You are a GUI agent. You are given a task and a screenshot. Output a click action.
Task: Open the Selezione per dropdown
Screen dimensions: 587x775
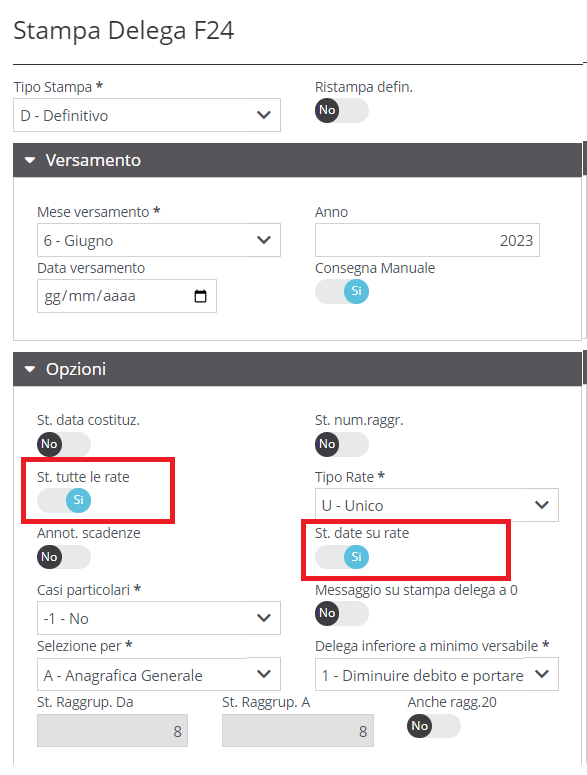click(x=159, y=674)
